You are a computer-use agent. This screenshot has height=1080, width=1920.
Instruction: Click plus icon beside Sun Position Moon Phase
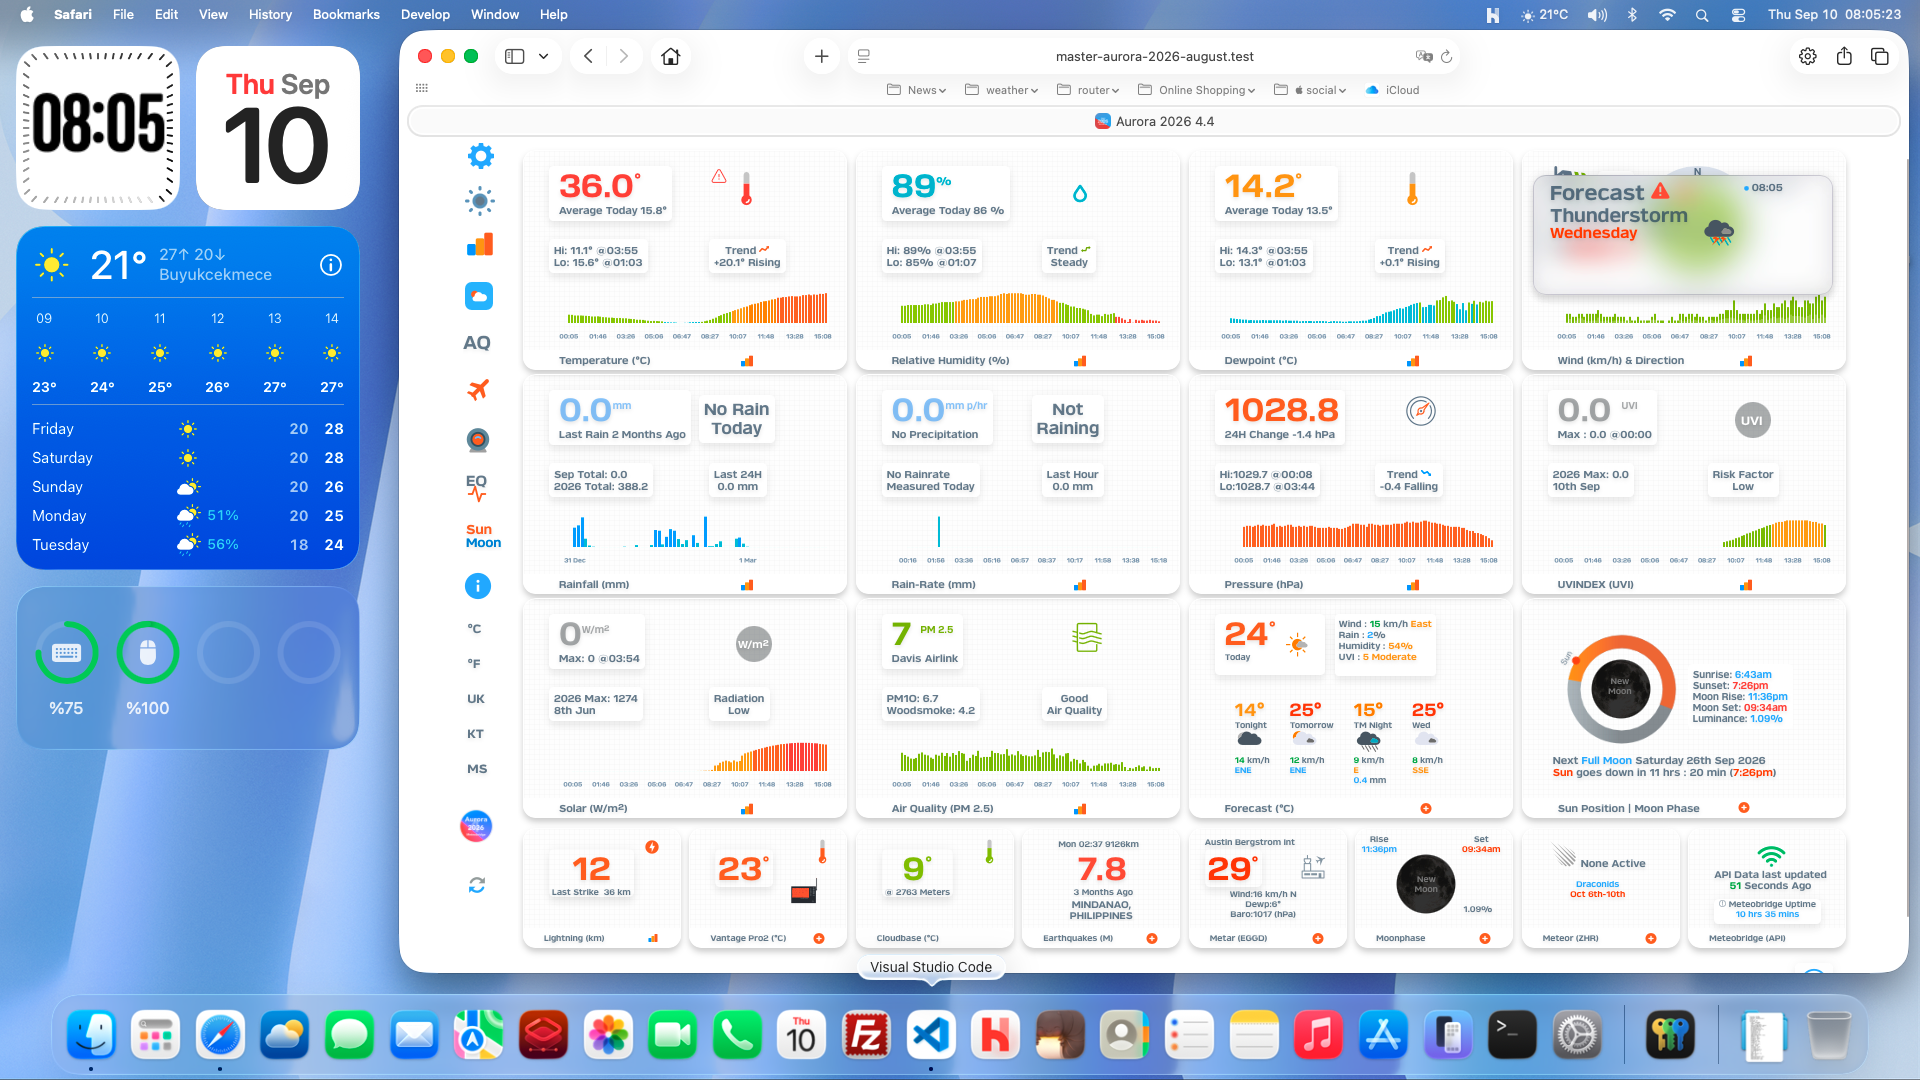(x=1744, y=808)
